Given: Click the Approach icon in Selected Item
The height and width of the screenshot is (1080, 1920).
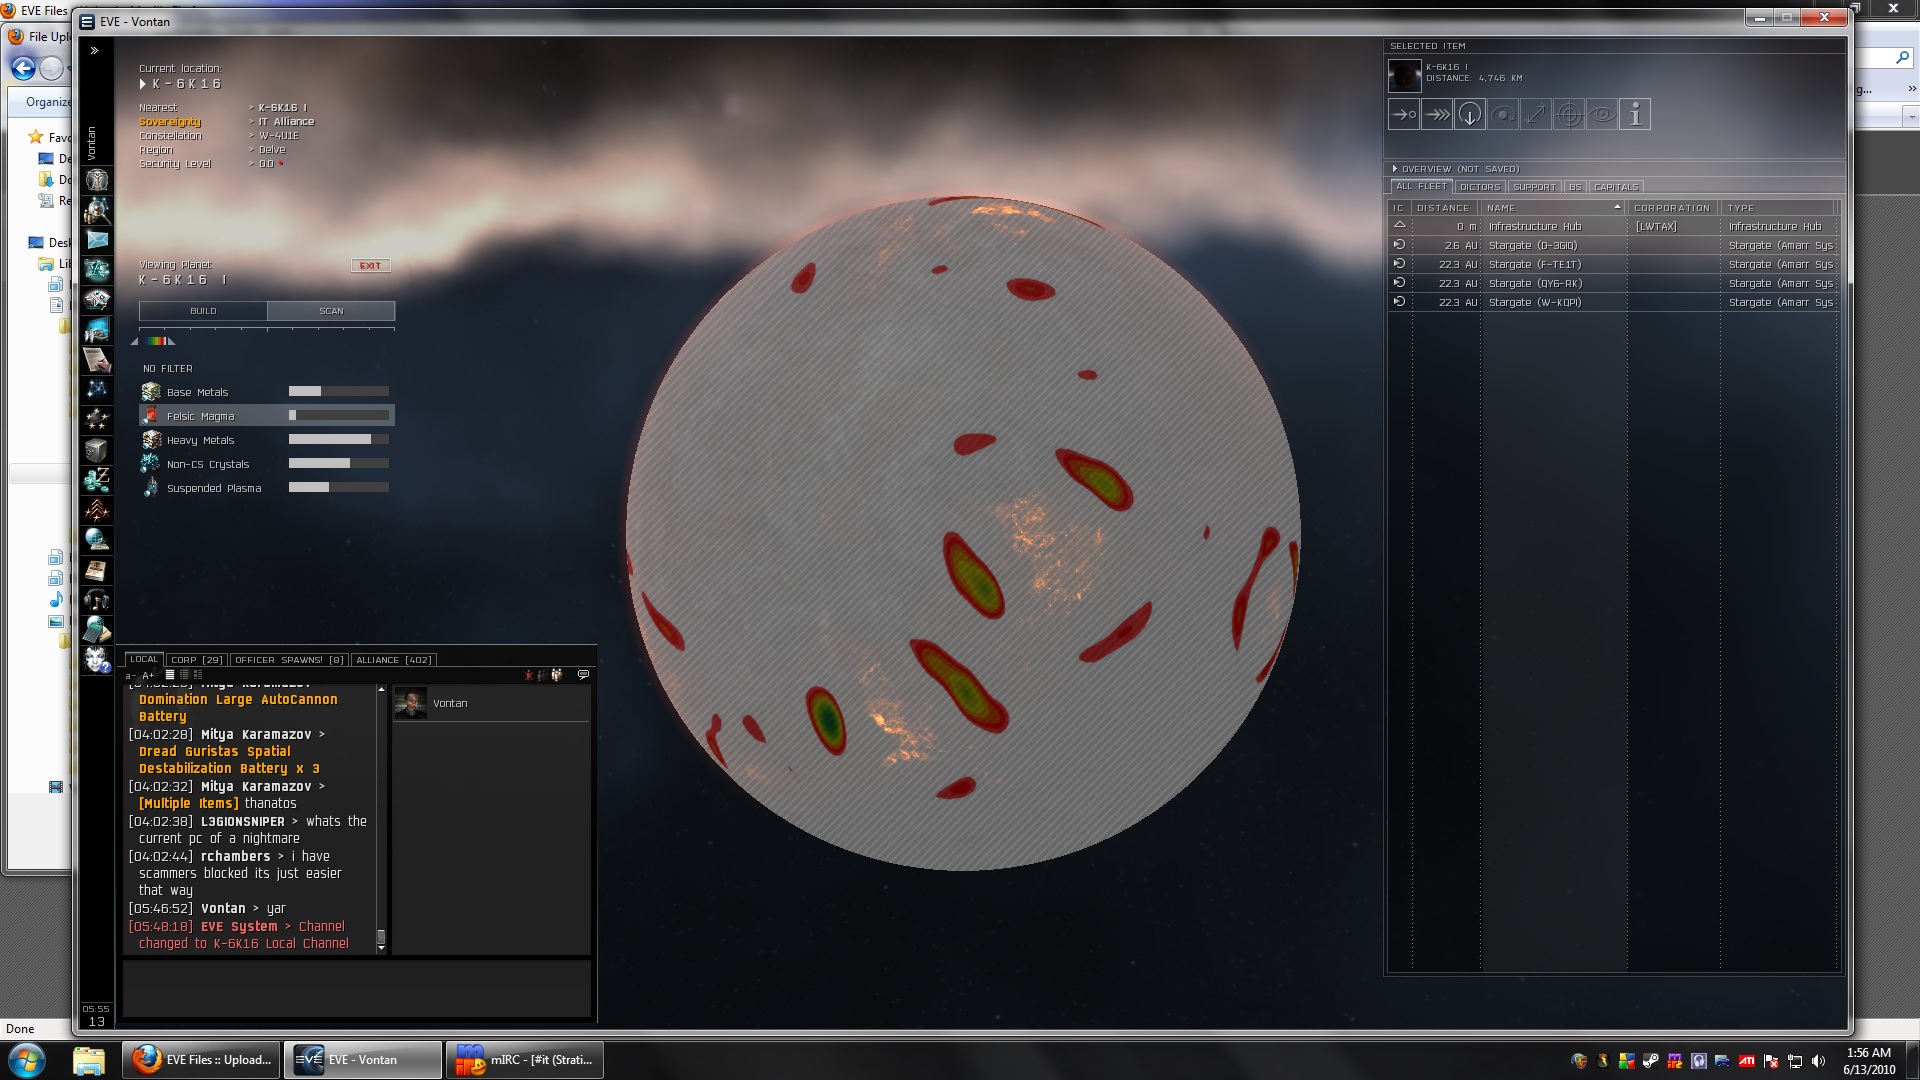Looking at the screenshot, I should coord(1403,115).
